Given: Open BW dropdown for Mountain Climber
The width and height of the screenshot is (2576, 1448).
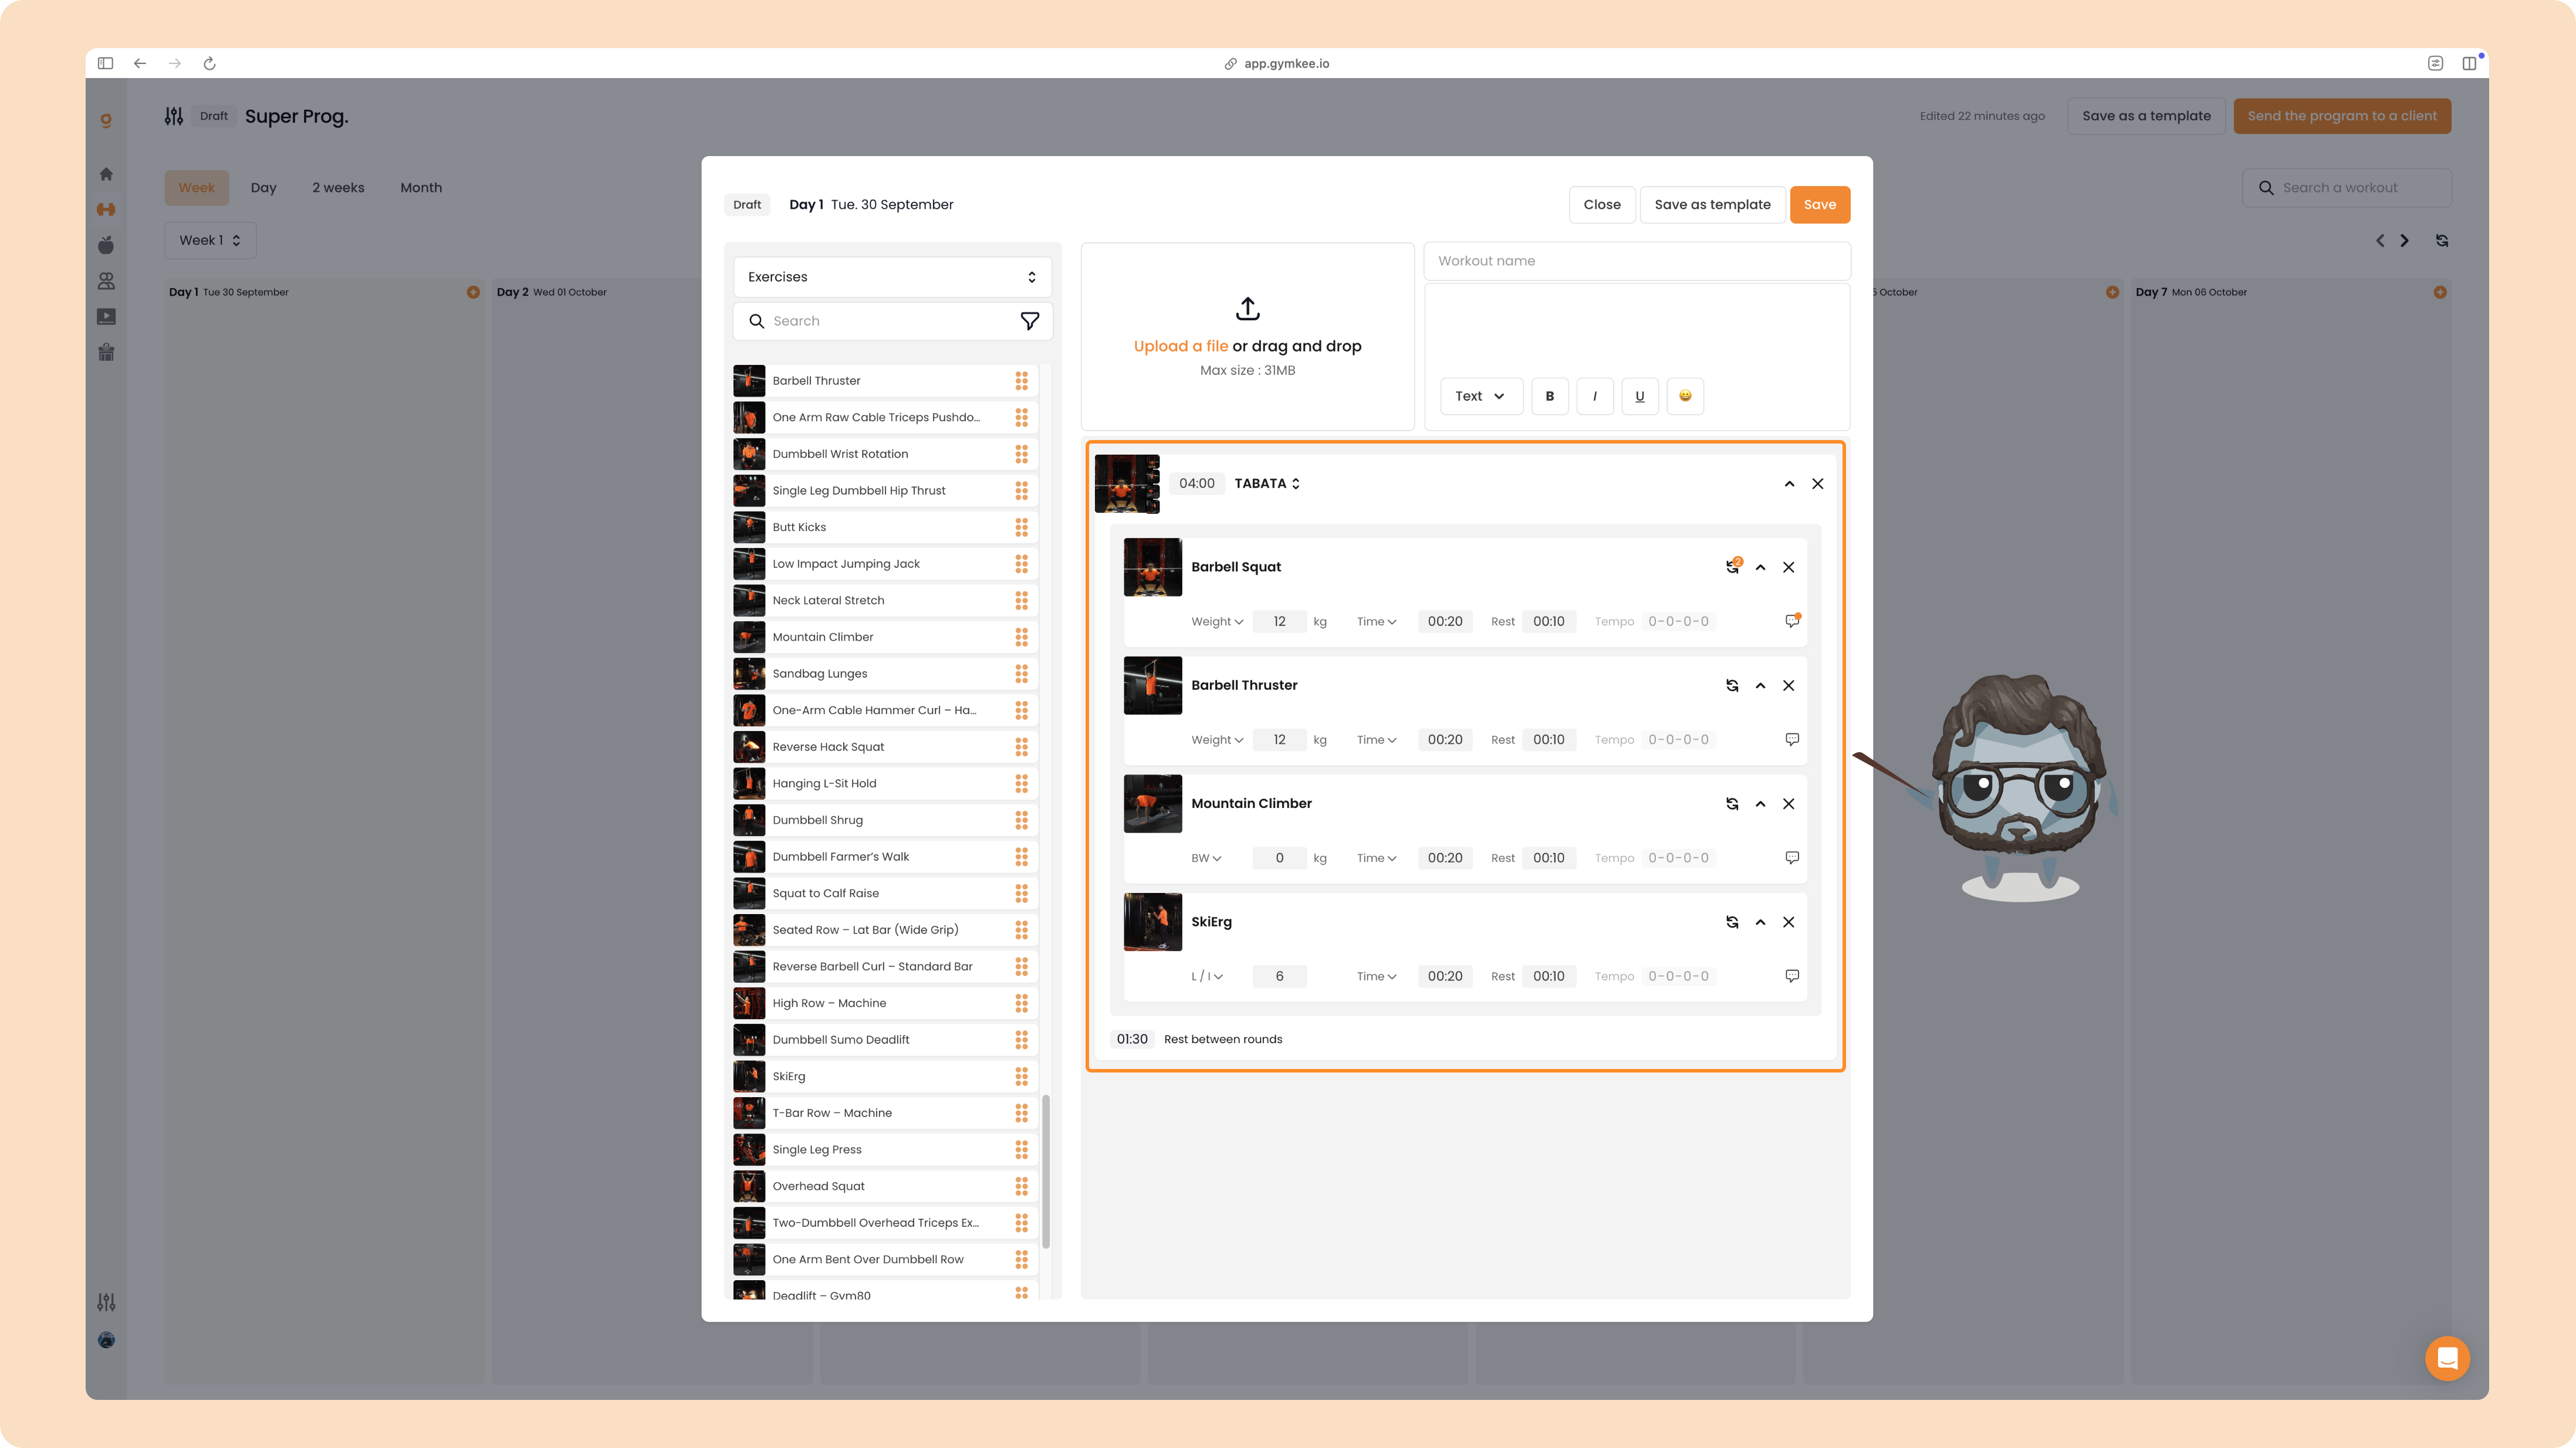Looking at the screenshot, I should pyautogui.click(x=1206, y=858).
